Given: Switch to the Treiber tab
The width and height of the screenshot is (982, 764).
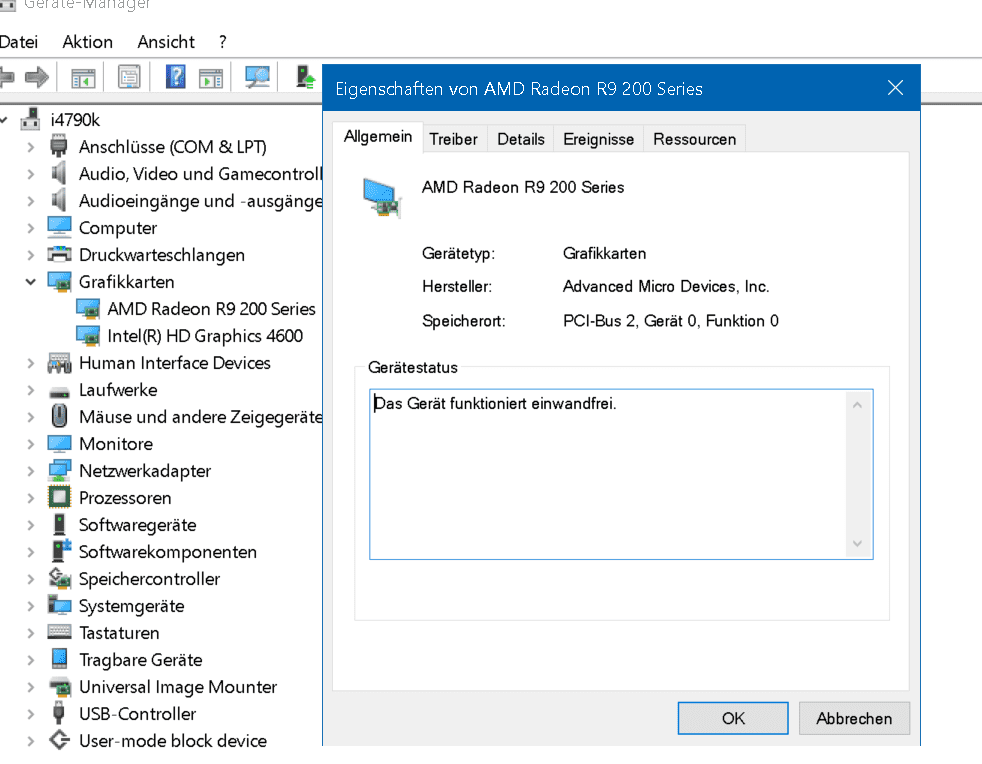Looking at the screenshot, I should (x=453, y=139).
